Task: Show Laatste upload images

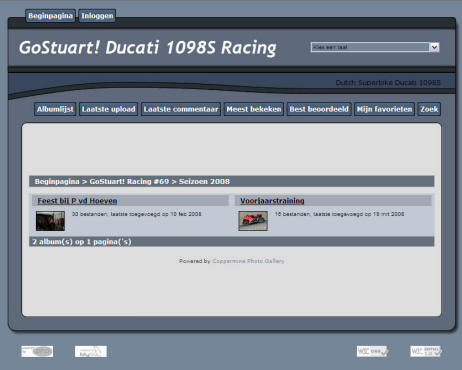Action: click(108, 109)
